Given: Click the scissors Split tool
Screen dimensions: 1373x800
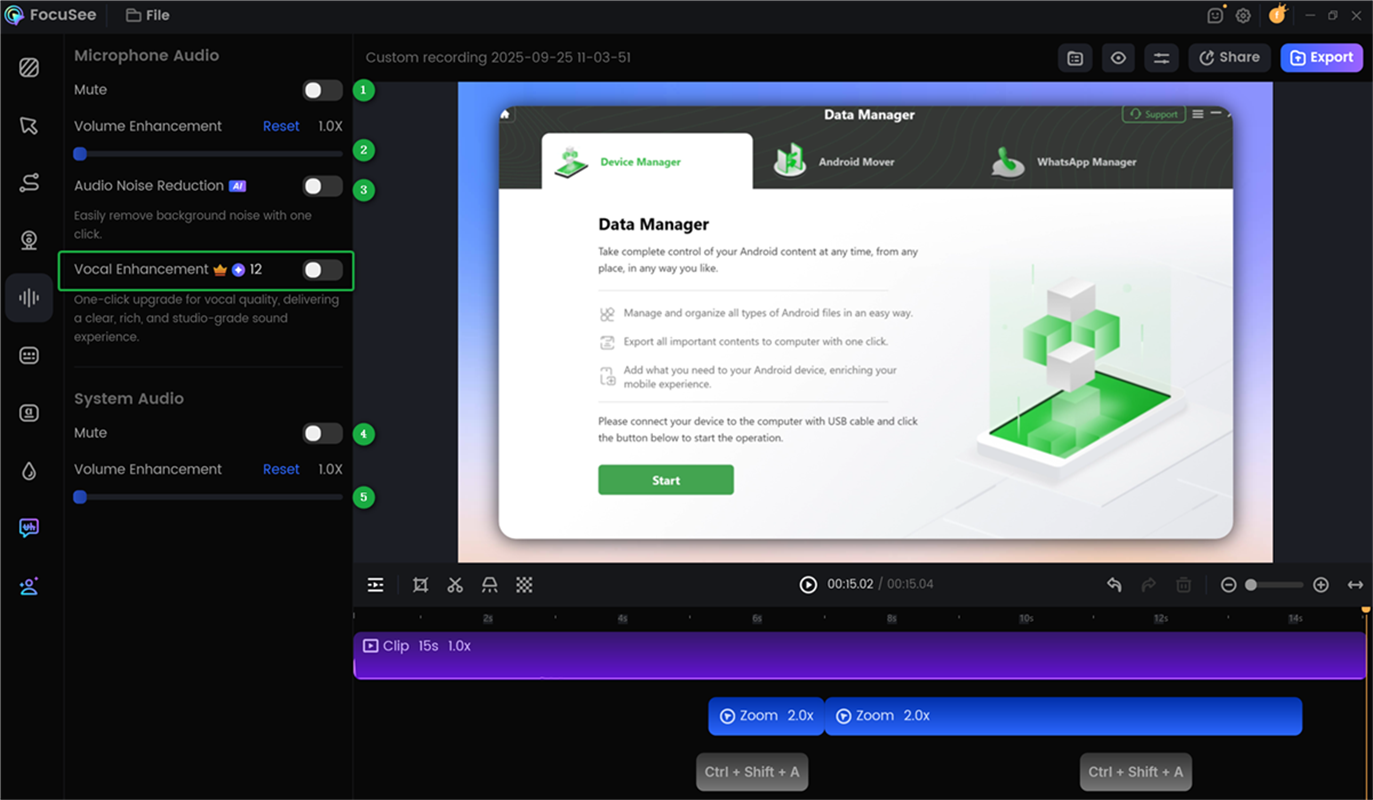Looking at the screenshot, I should (455, 585).
